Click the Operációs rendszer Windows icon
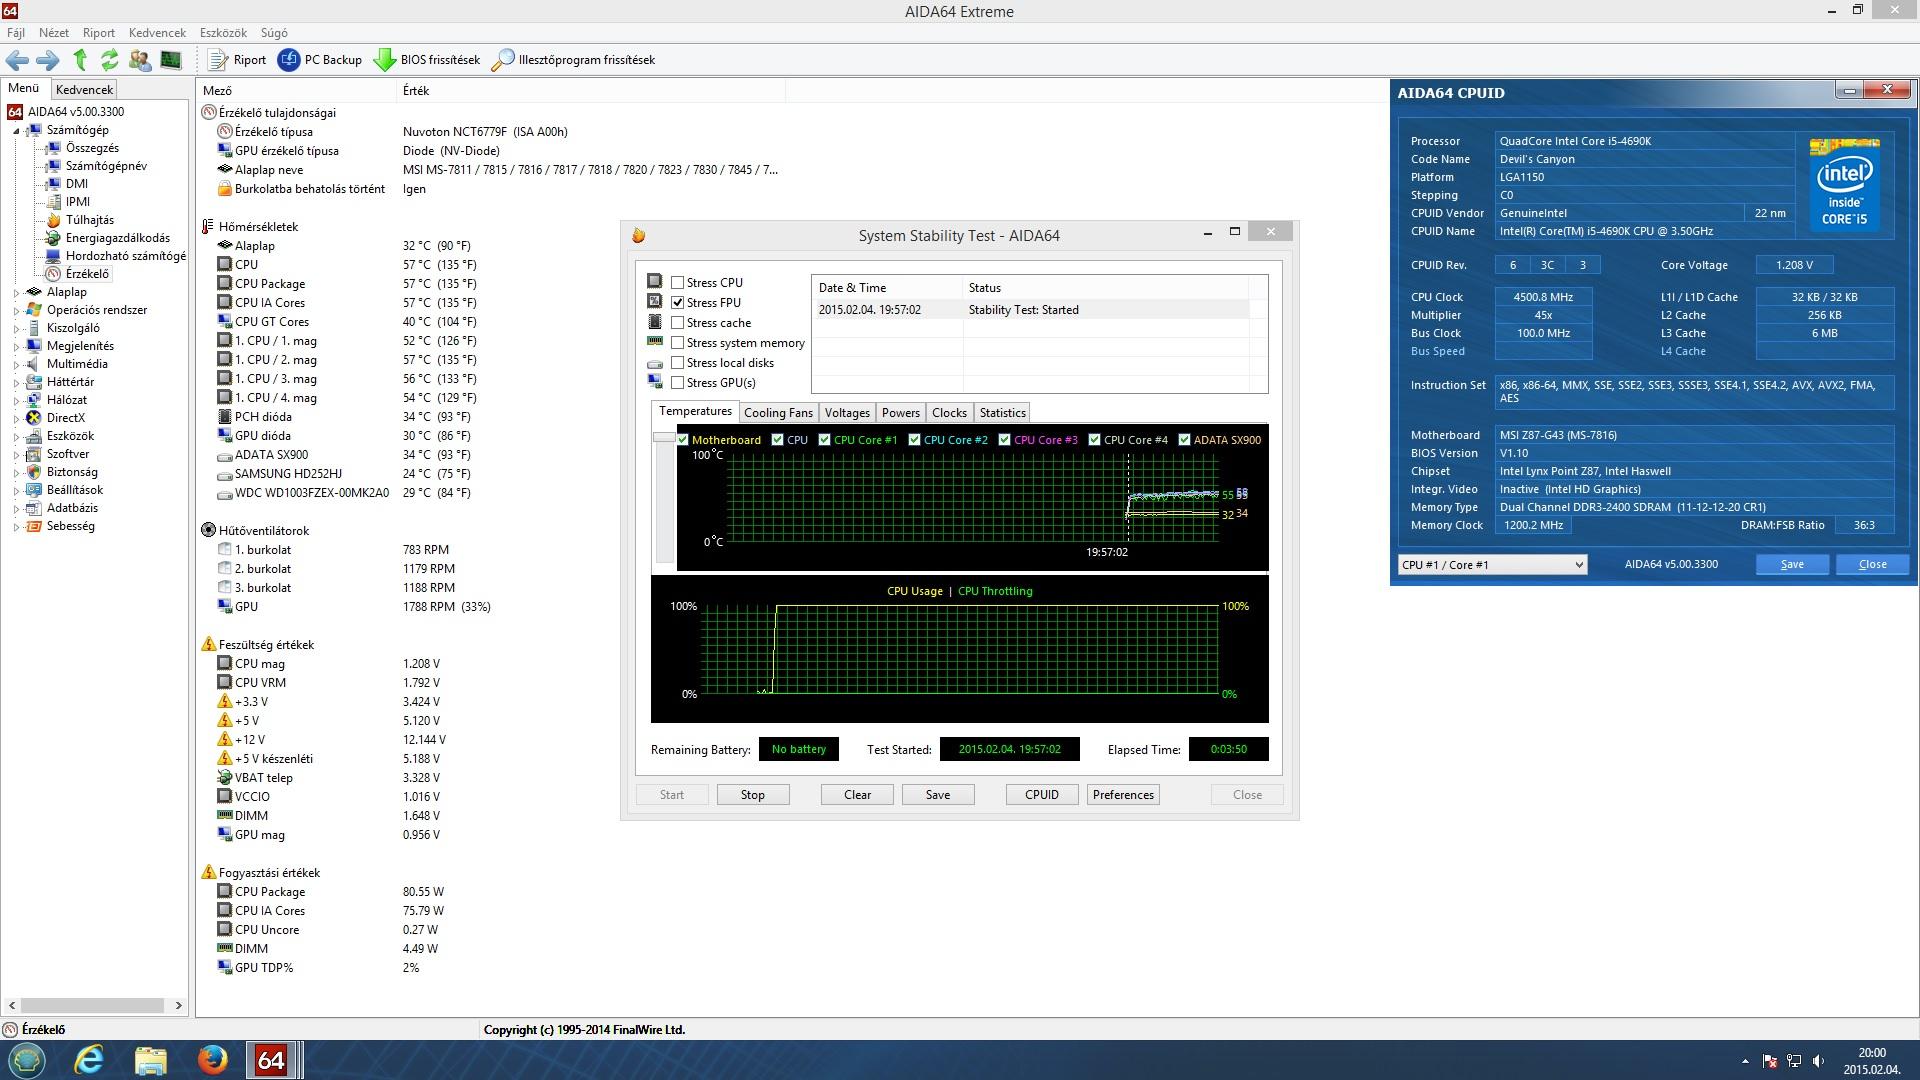Screen dimensions: 1920x1080 [34, 310]
